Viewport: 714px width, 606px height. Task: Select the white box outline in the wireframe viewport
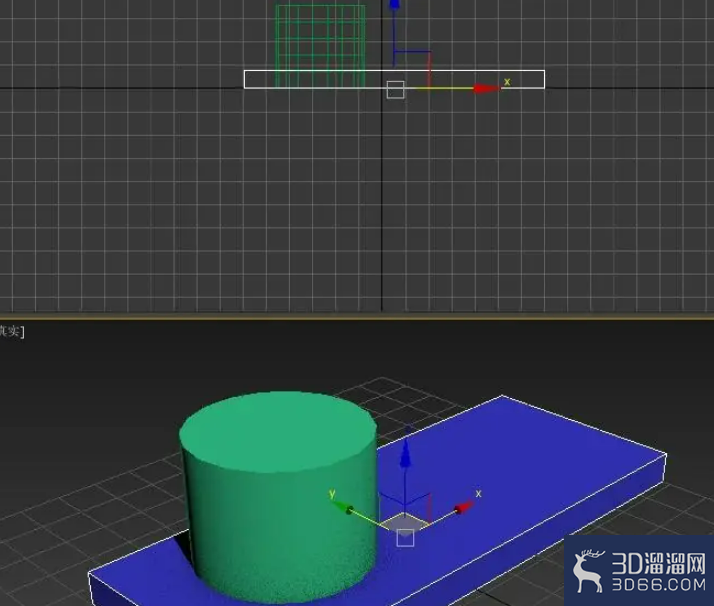coord(394,79)
